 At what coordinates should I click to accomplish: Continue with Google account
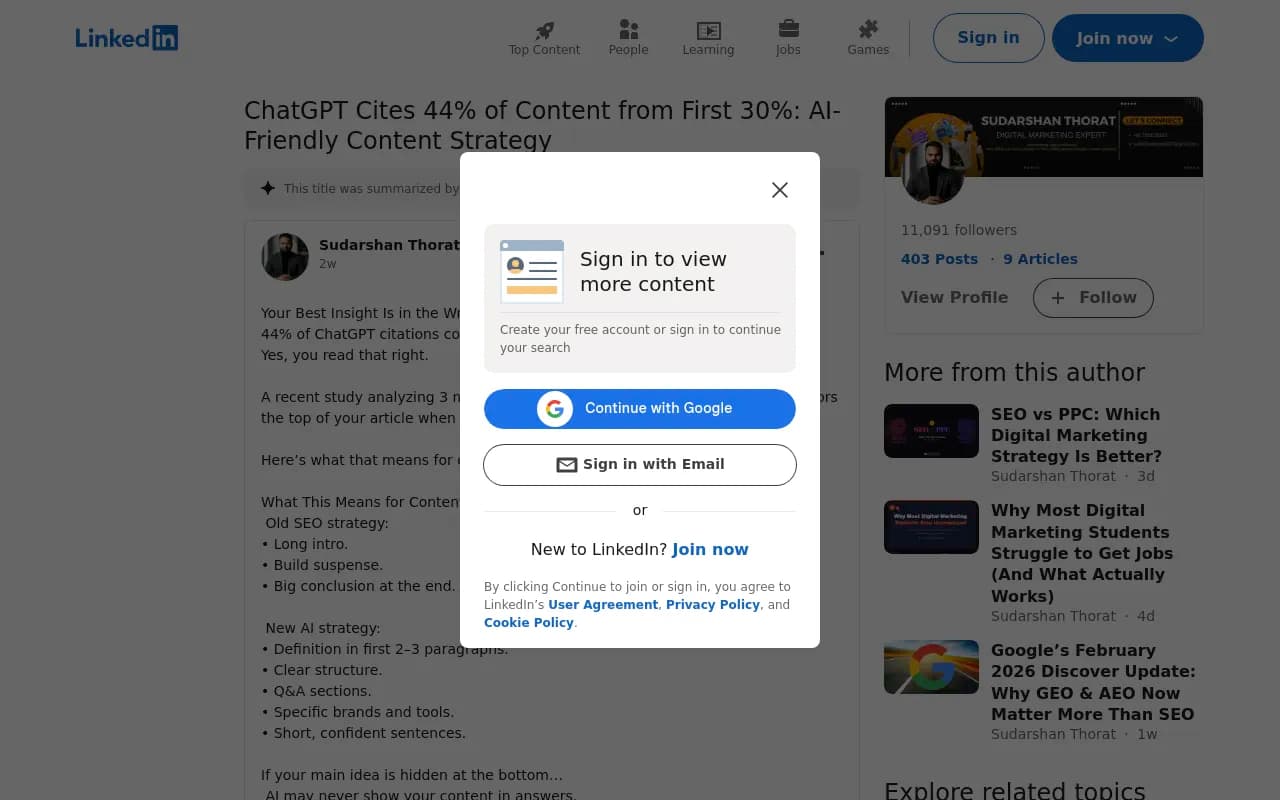(x=640, y=408)
